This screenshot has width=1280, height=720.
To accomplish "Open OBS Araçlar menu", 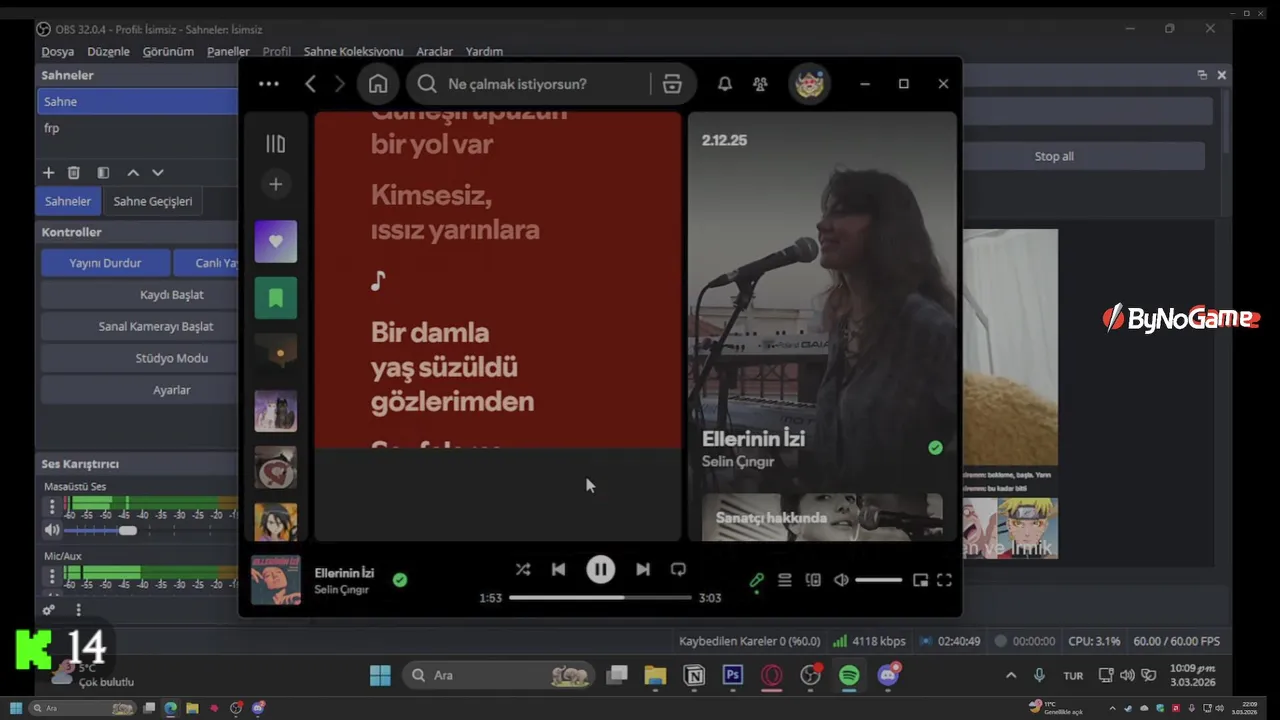I will [x=434, y=51].
